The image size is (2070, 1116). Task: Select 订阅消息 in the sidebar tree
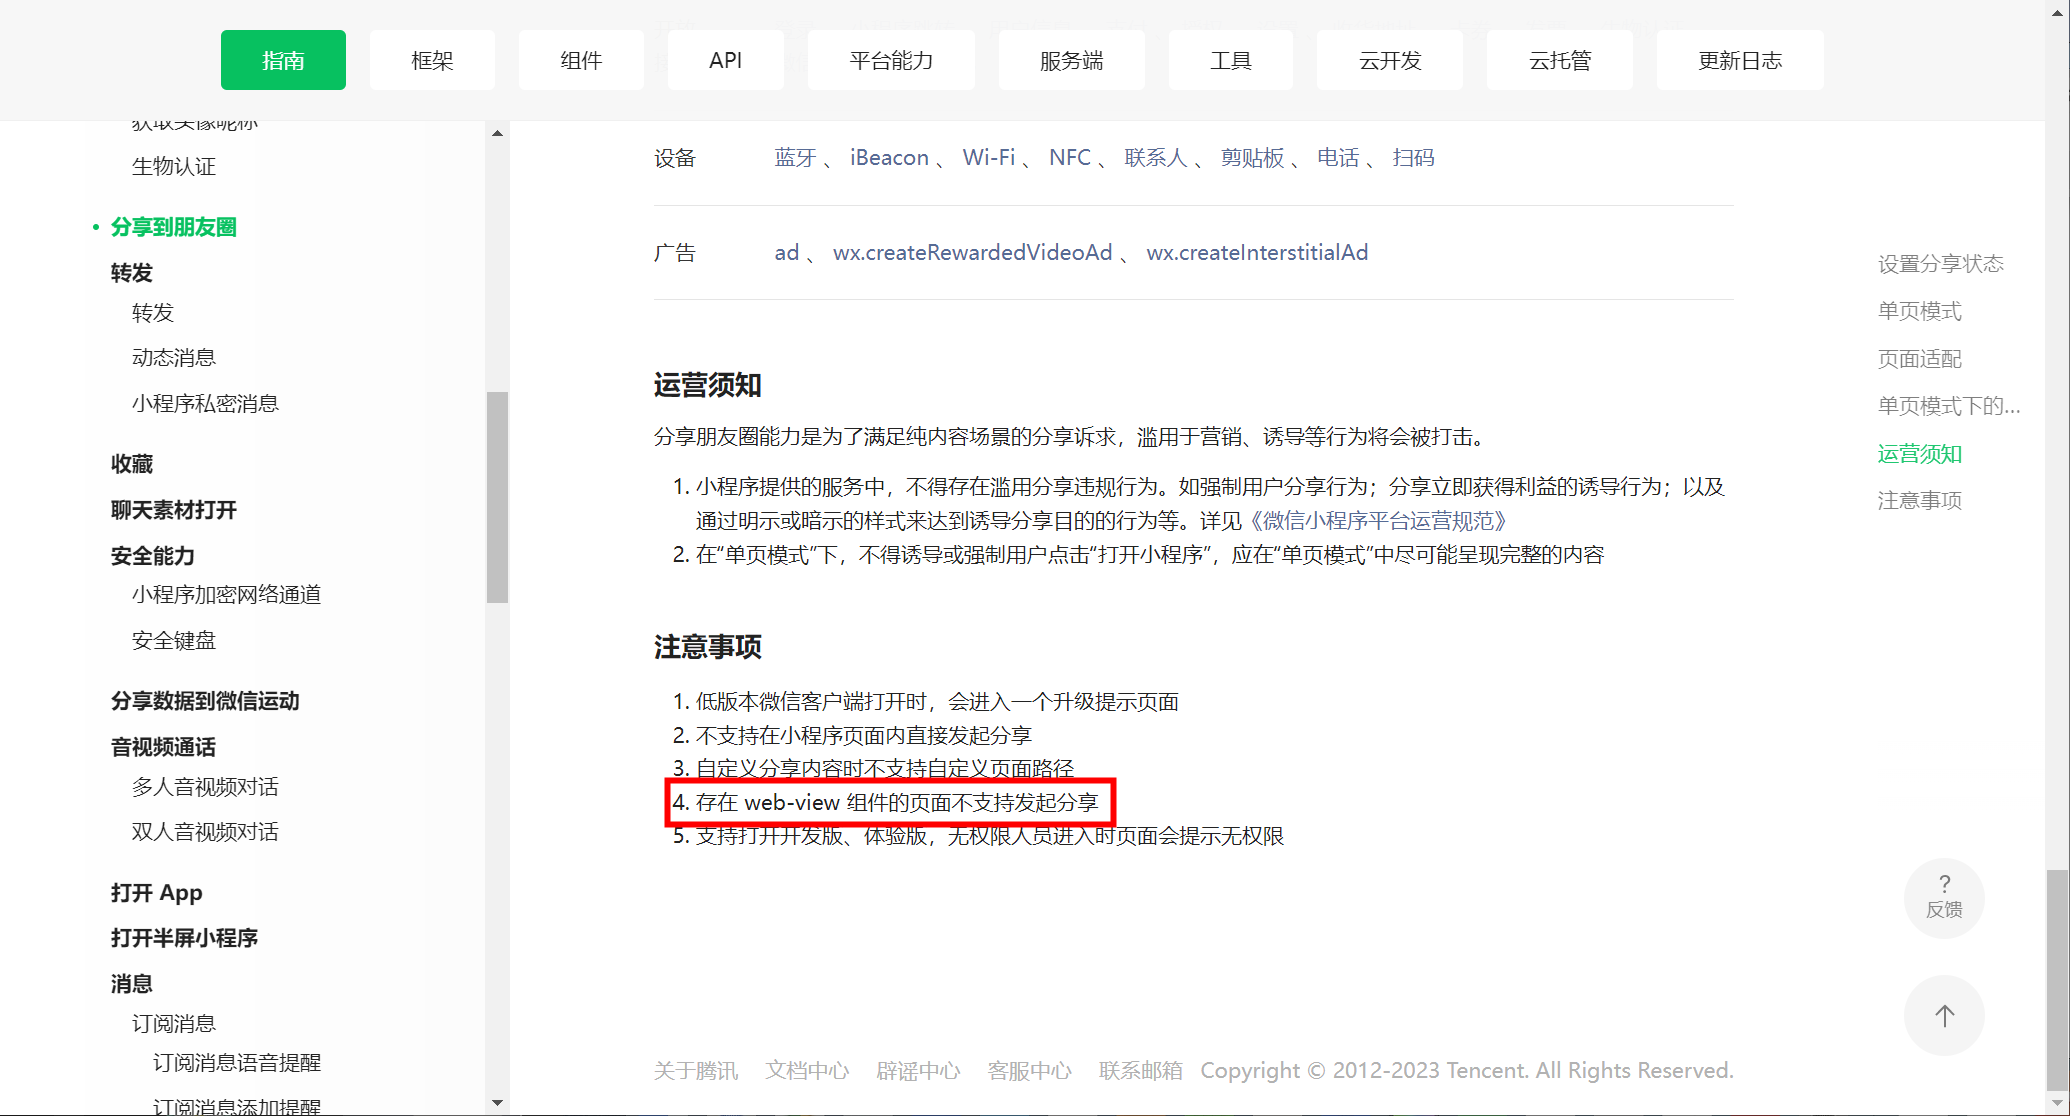tap(174, 1024)
